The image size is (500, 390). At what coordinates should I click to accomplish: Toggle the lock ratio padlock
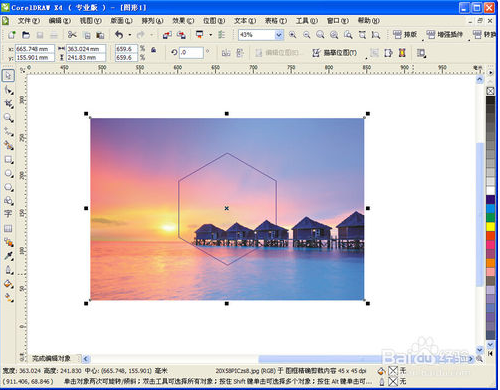[x=153, y=49]
